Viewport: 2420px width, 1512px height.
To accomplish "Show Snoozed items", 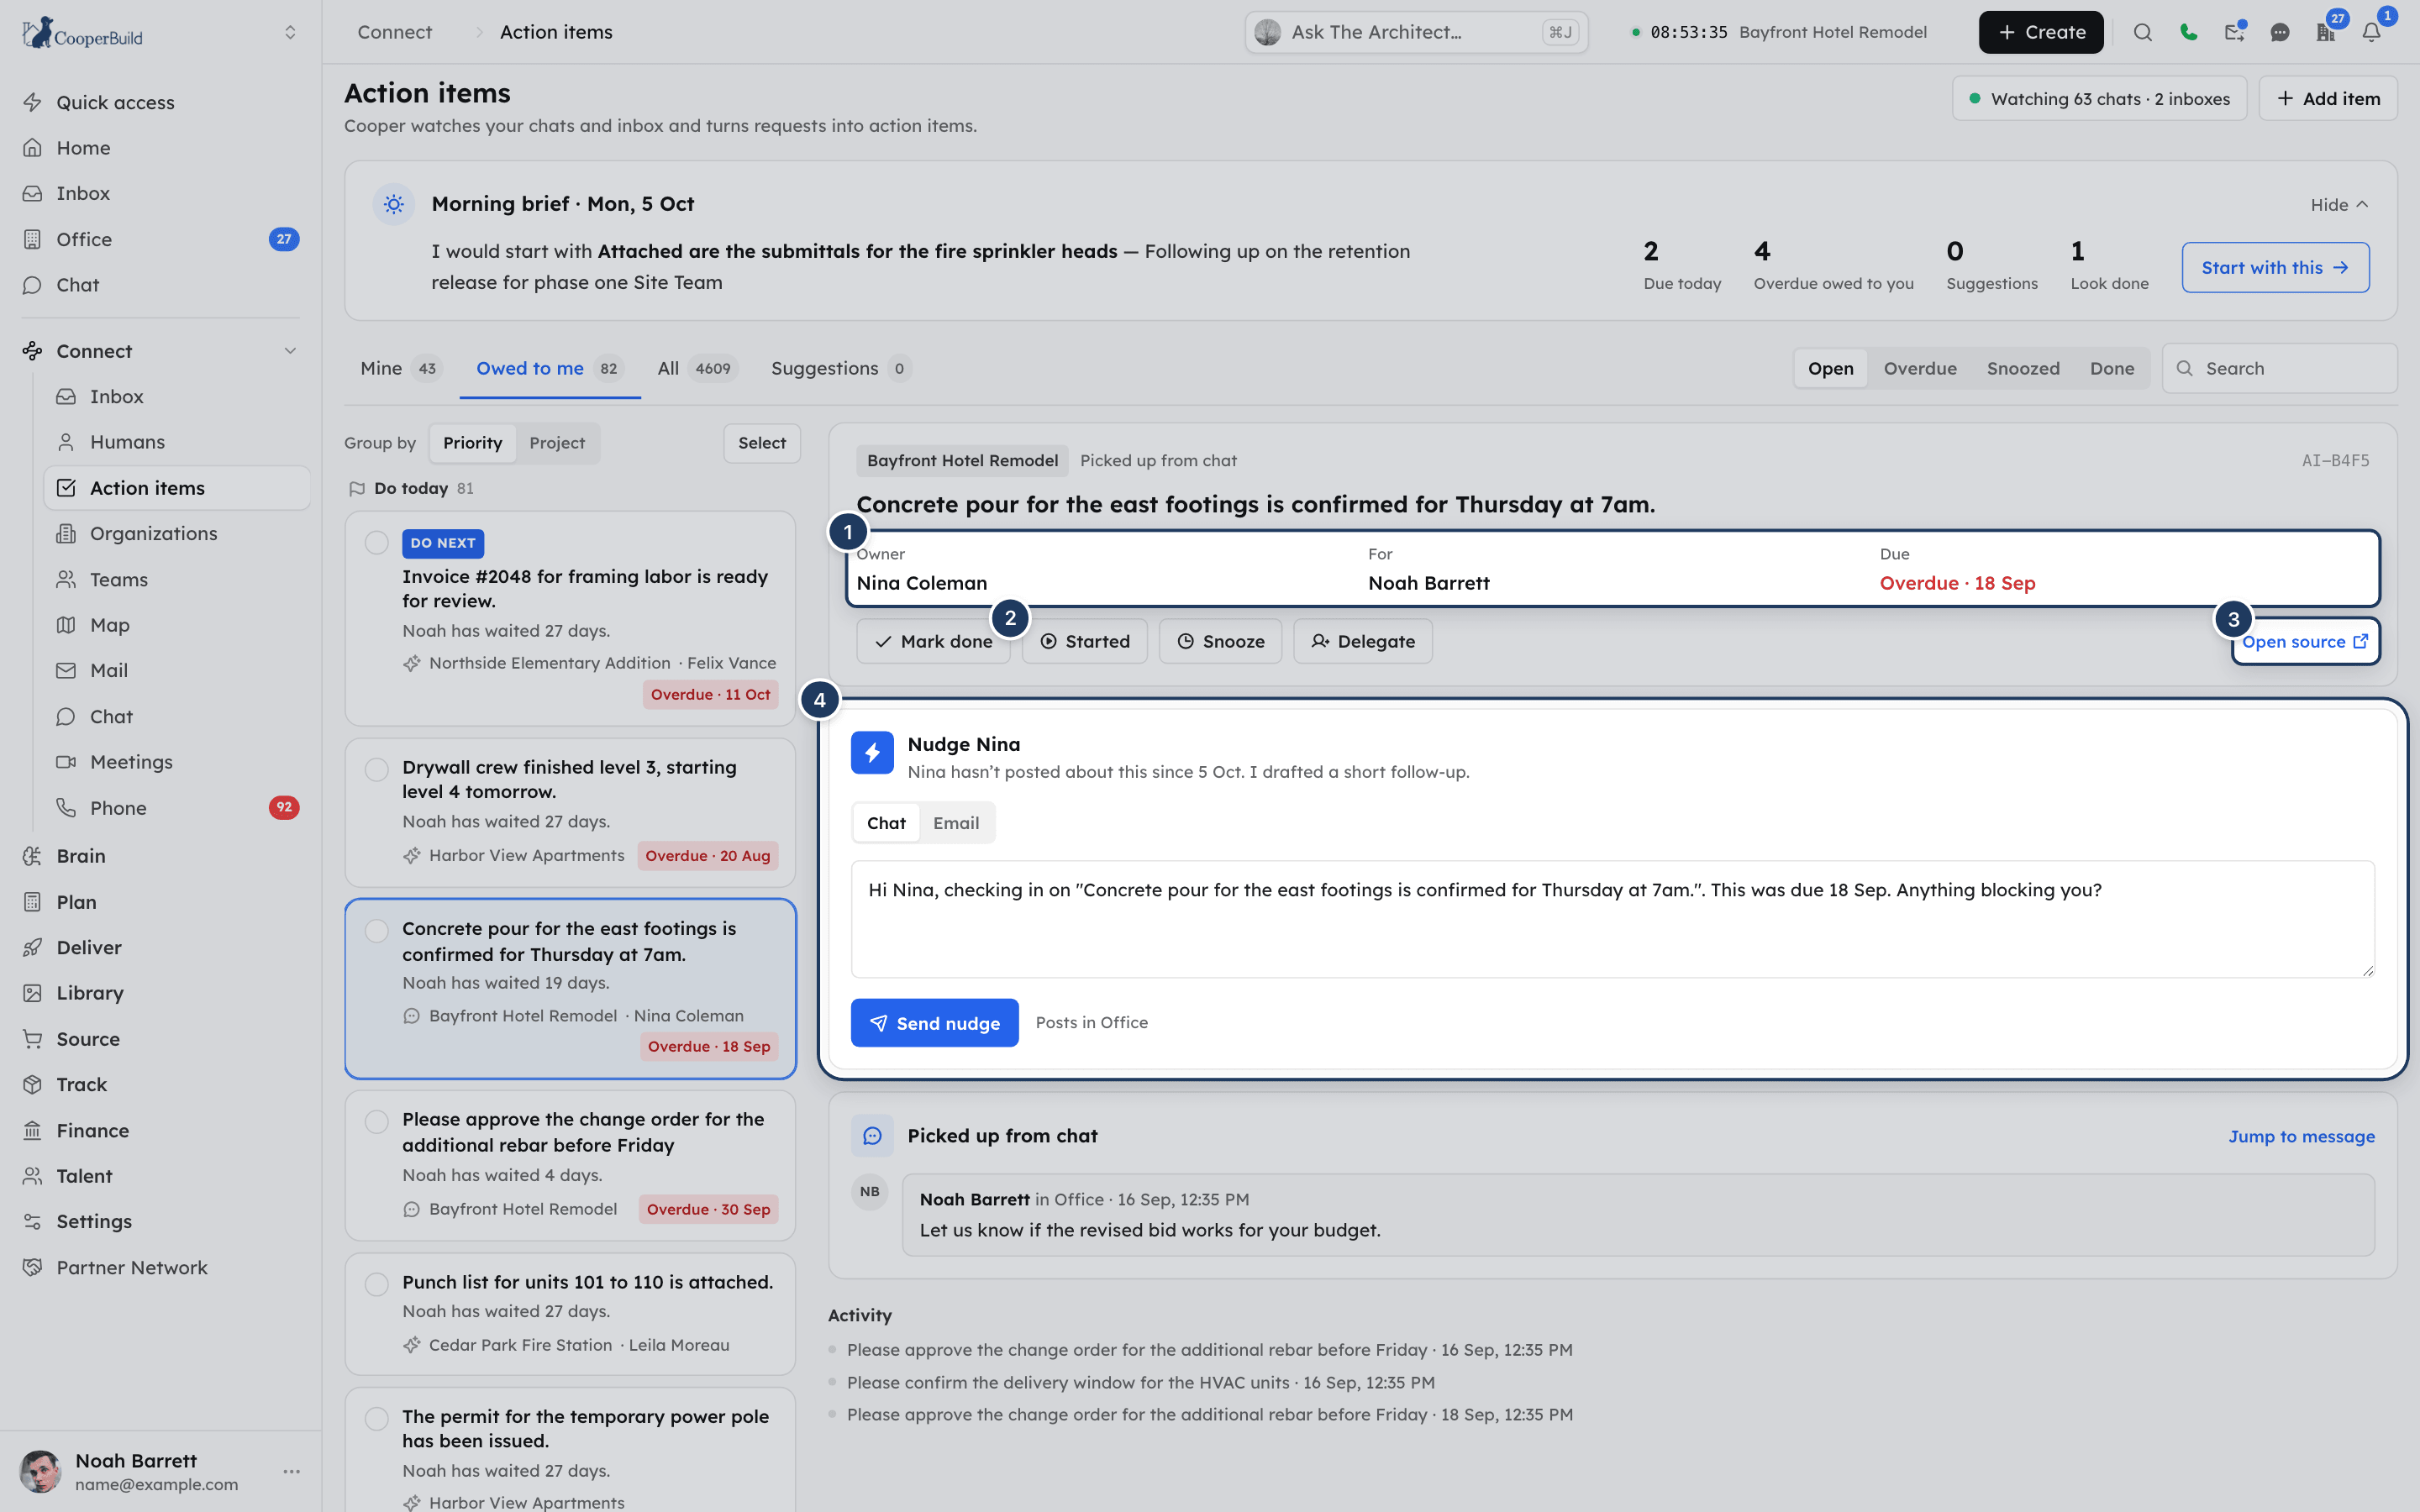I will (2023, 368).
